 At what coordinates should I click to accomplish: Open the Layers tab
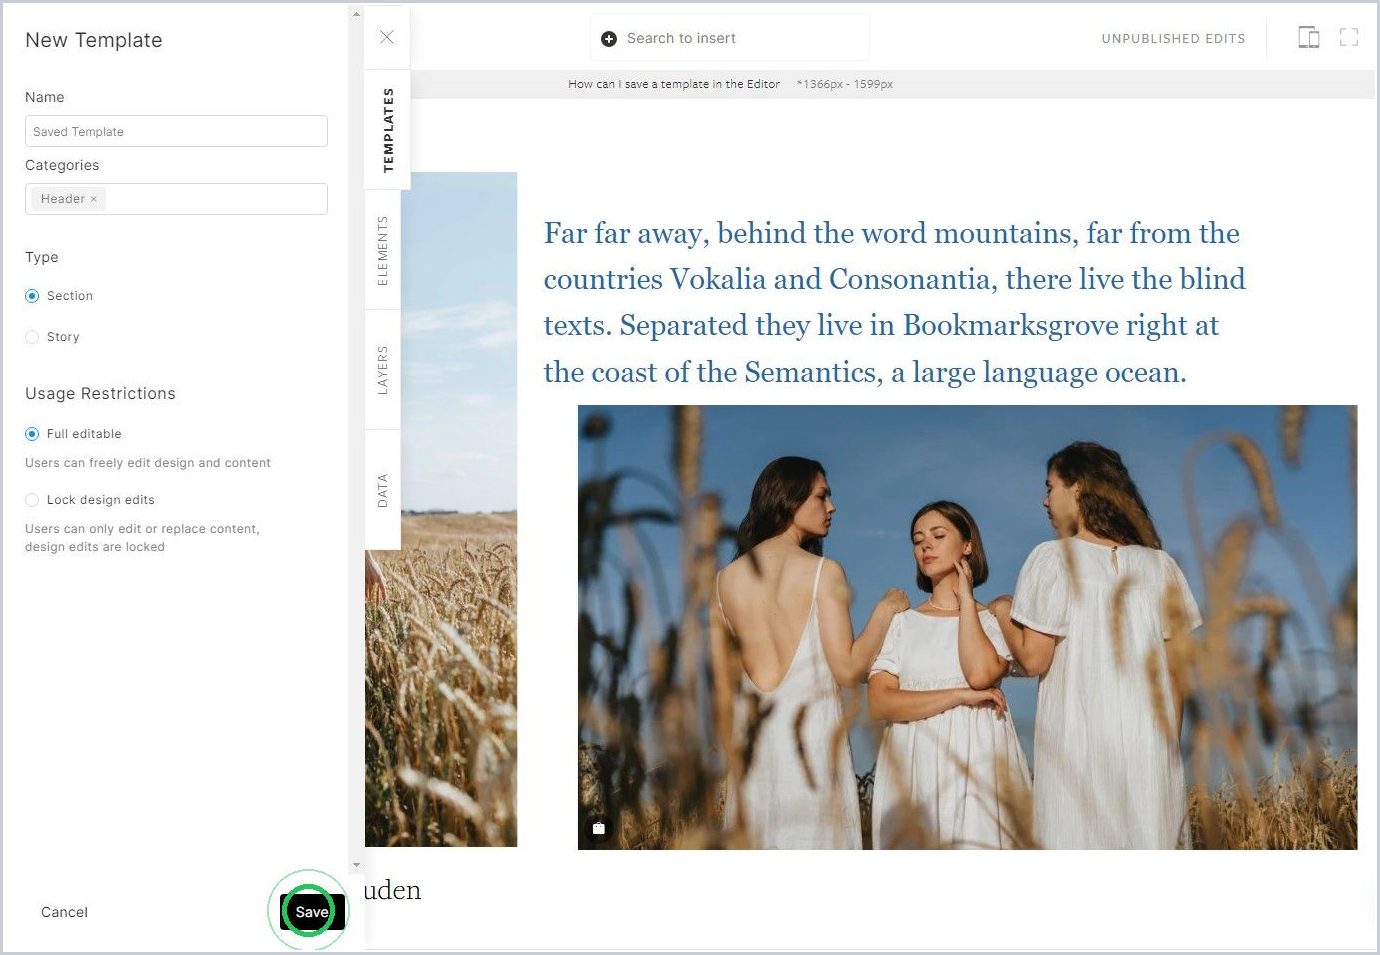pyautogui.click(x=383, y=370)
